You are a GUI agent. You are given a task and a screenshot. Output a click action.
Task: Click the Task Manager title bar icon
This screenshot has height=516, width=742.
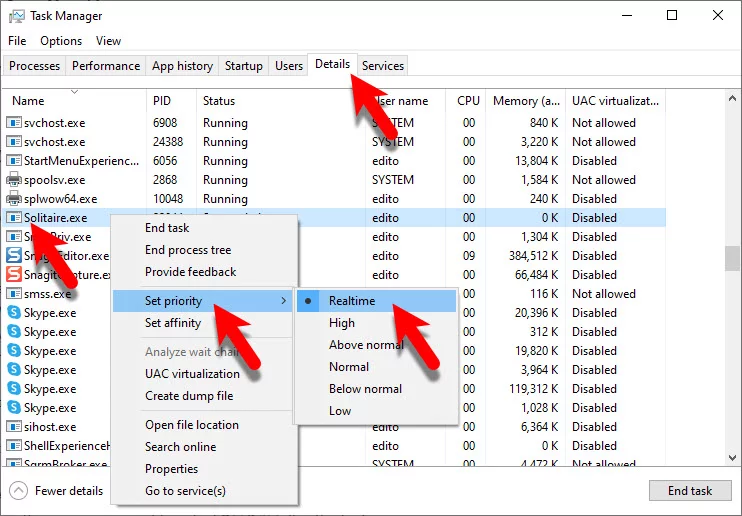click(17, 16)
